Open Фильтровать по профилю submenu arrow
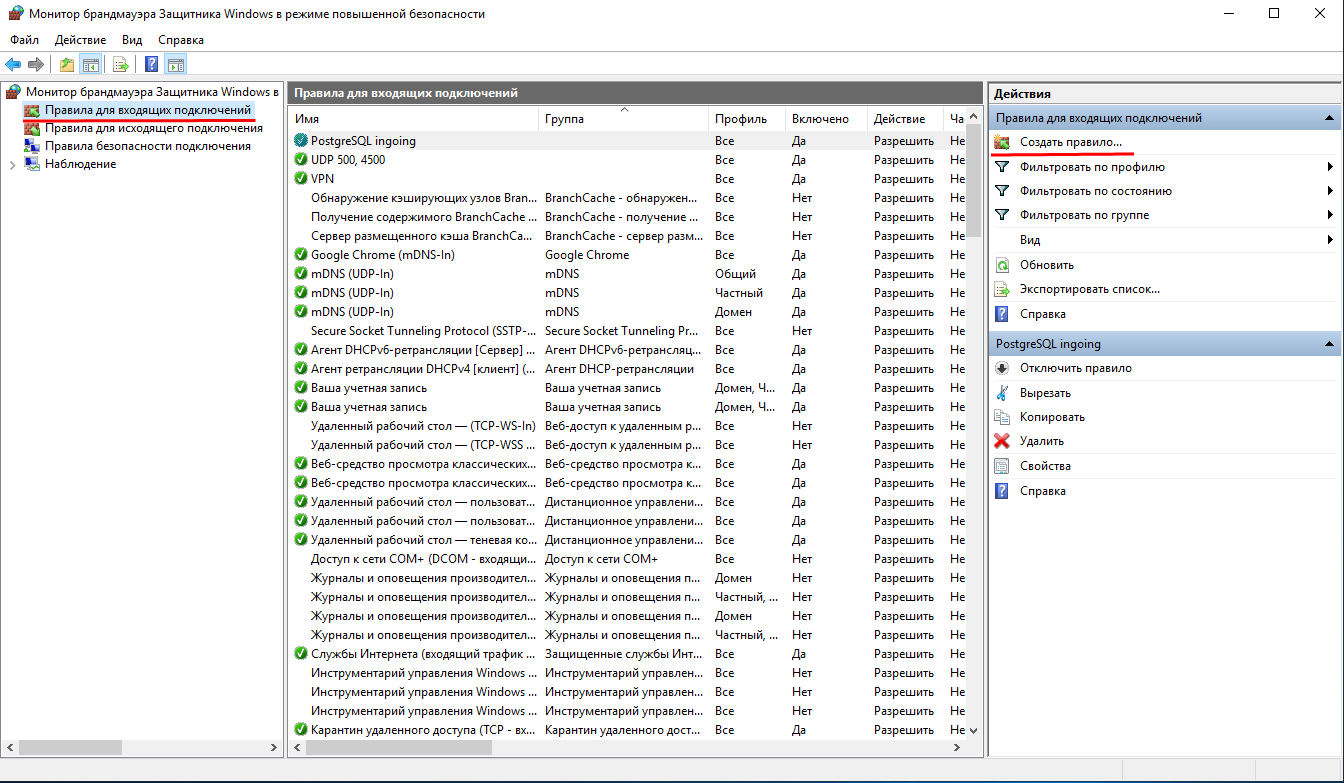This screenshot has height=783, width=1344. point(1330,167)
